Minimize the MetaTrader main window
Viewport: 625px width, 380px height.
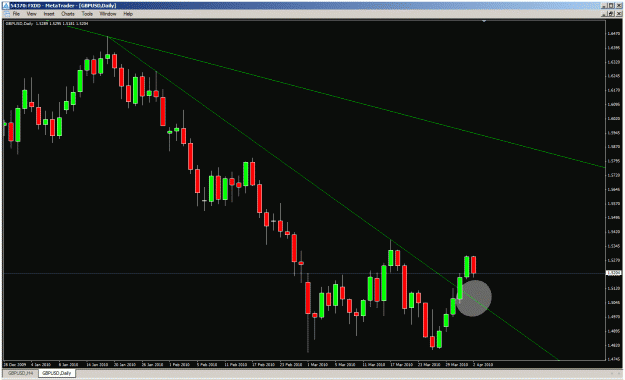(x=604, y=6)
